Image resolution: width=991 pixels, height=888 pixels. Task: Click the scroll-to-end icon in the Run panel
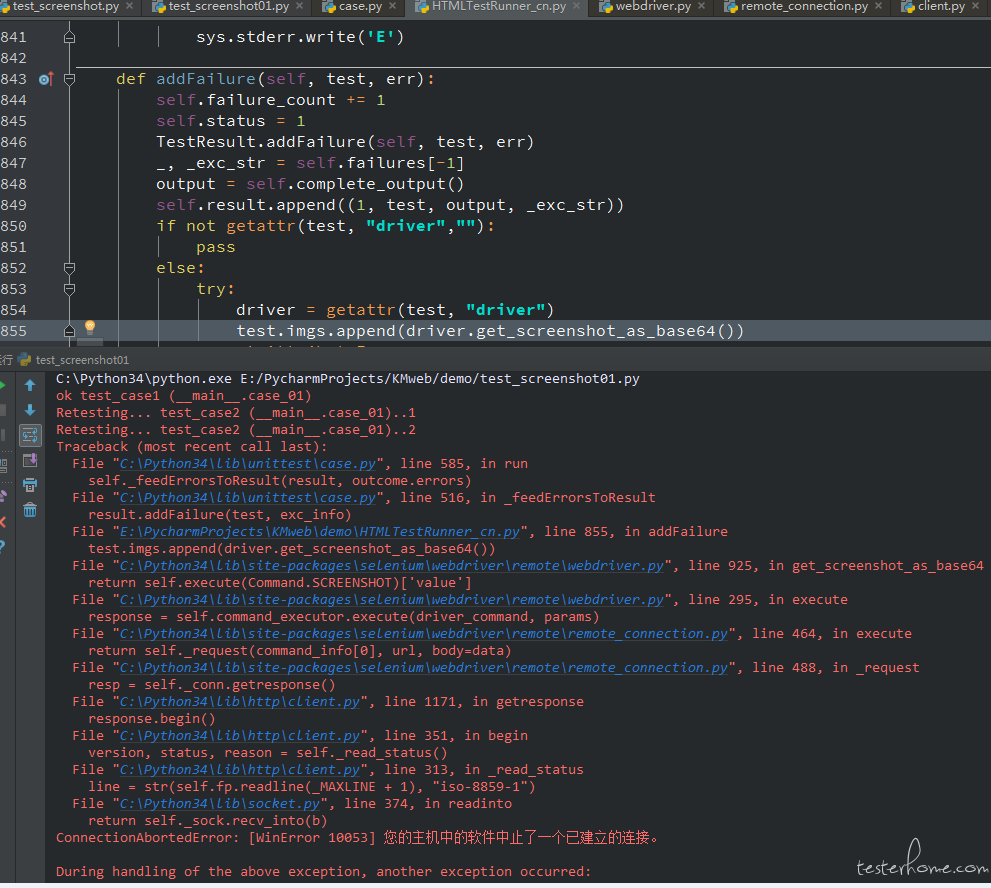30,460
